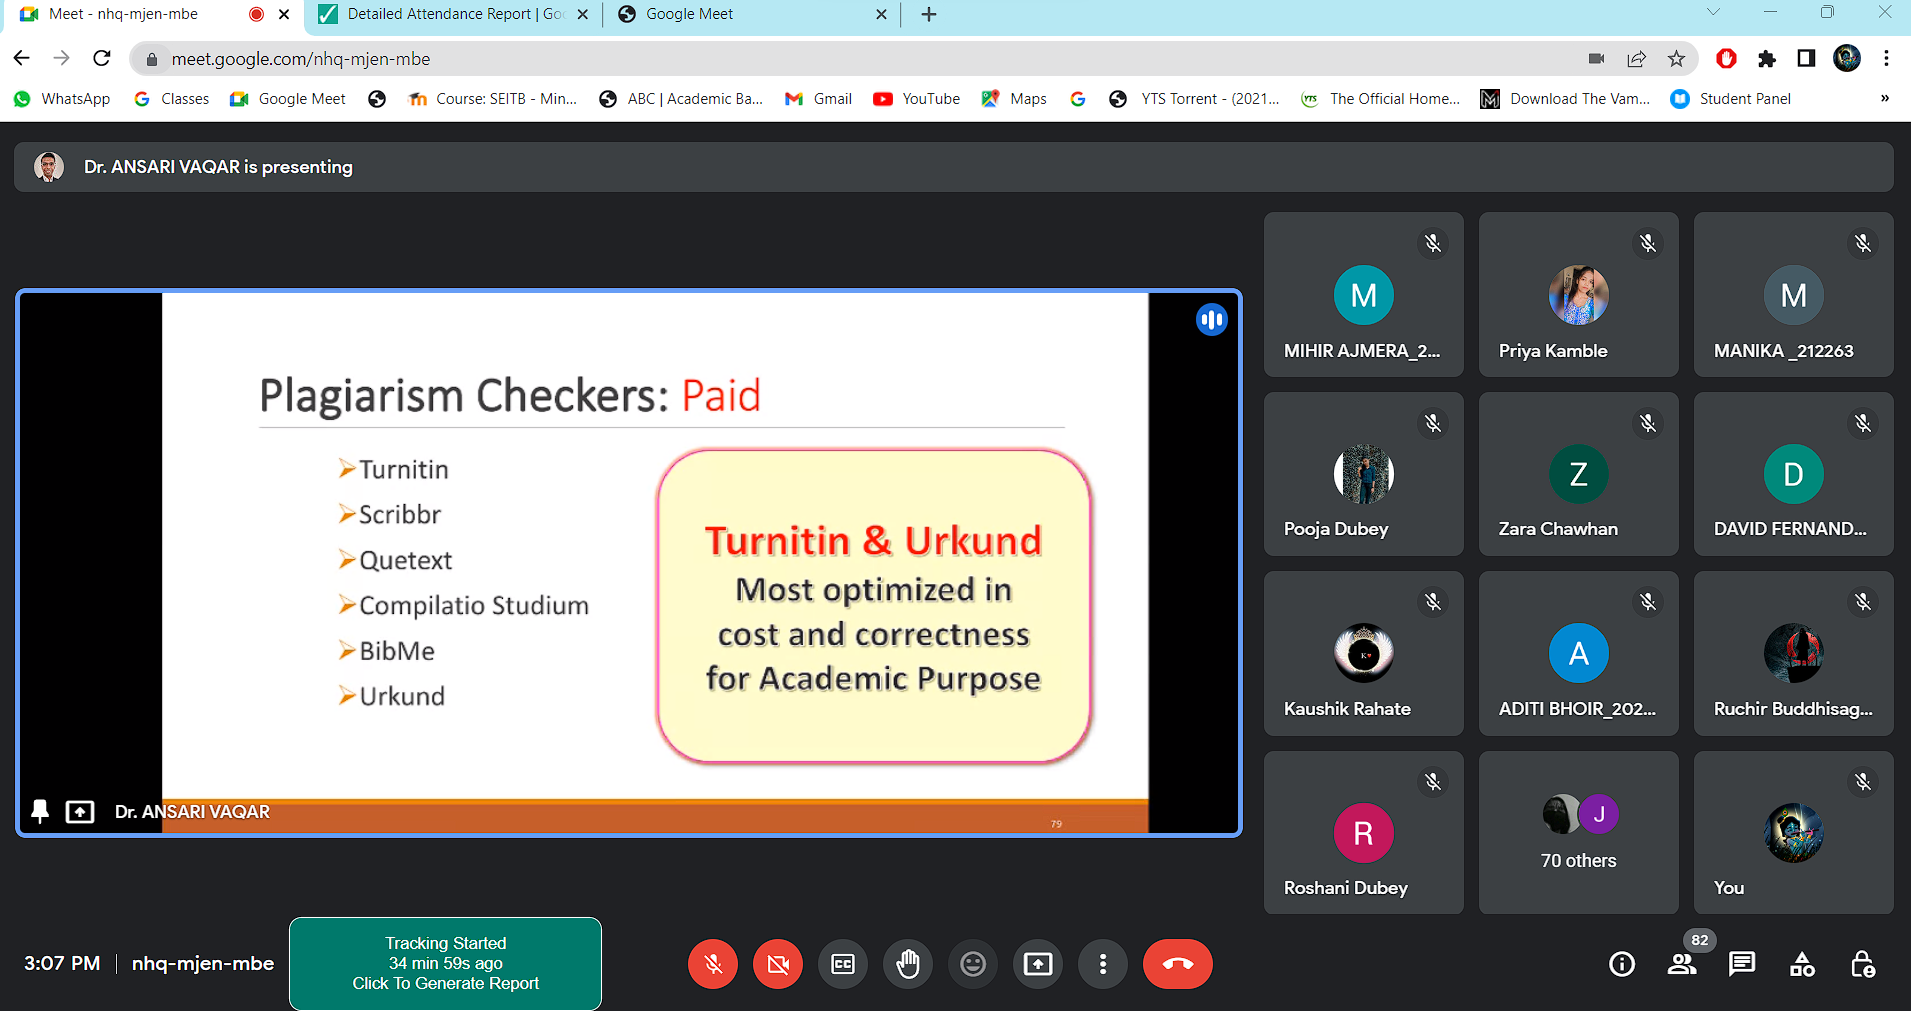
Task: Open the Course: SEITB bookmark
Action: click(494, 99)
